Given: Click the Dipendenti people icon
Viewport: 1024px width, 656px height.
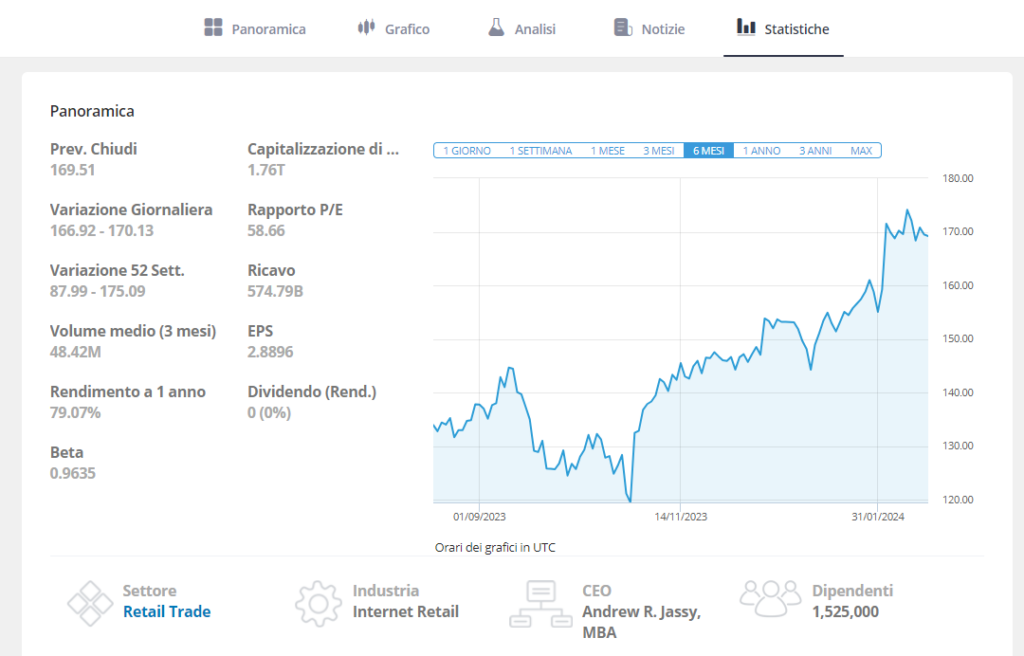Looking at the screenshot, I should (771, 599).
